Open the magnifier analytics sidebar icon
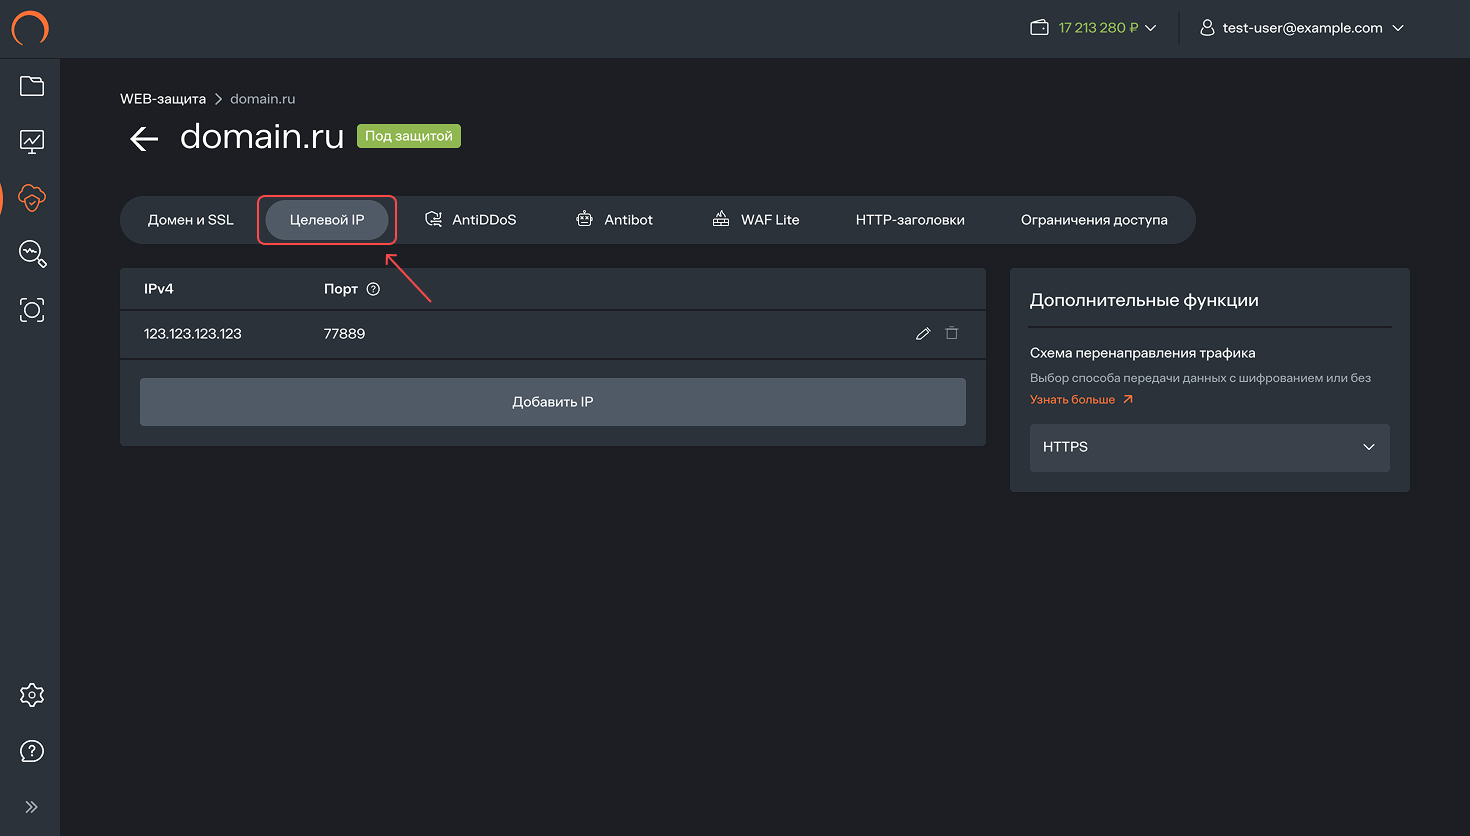This screenshot has width=1470, height=836. (32, 254)
